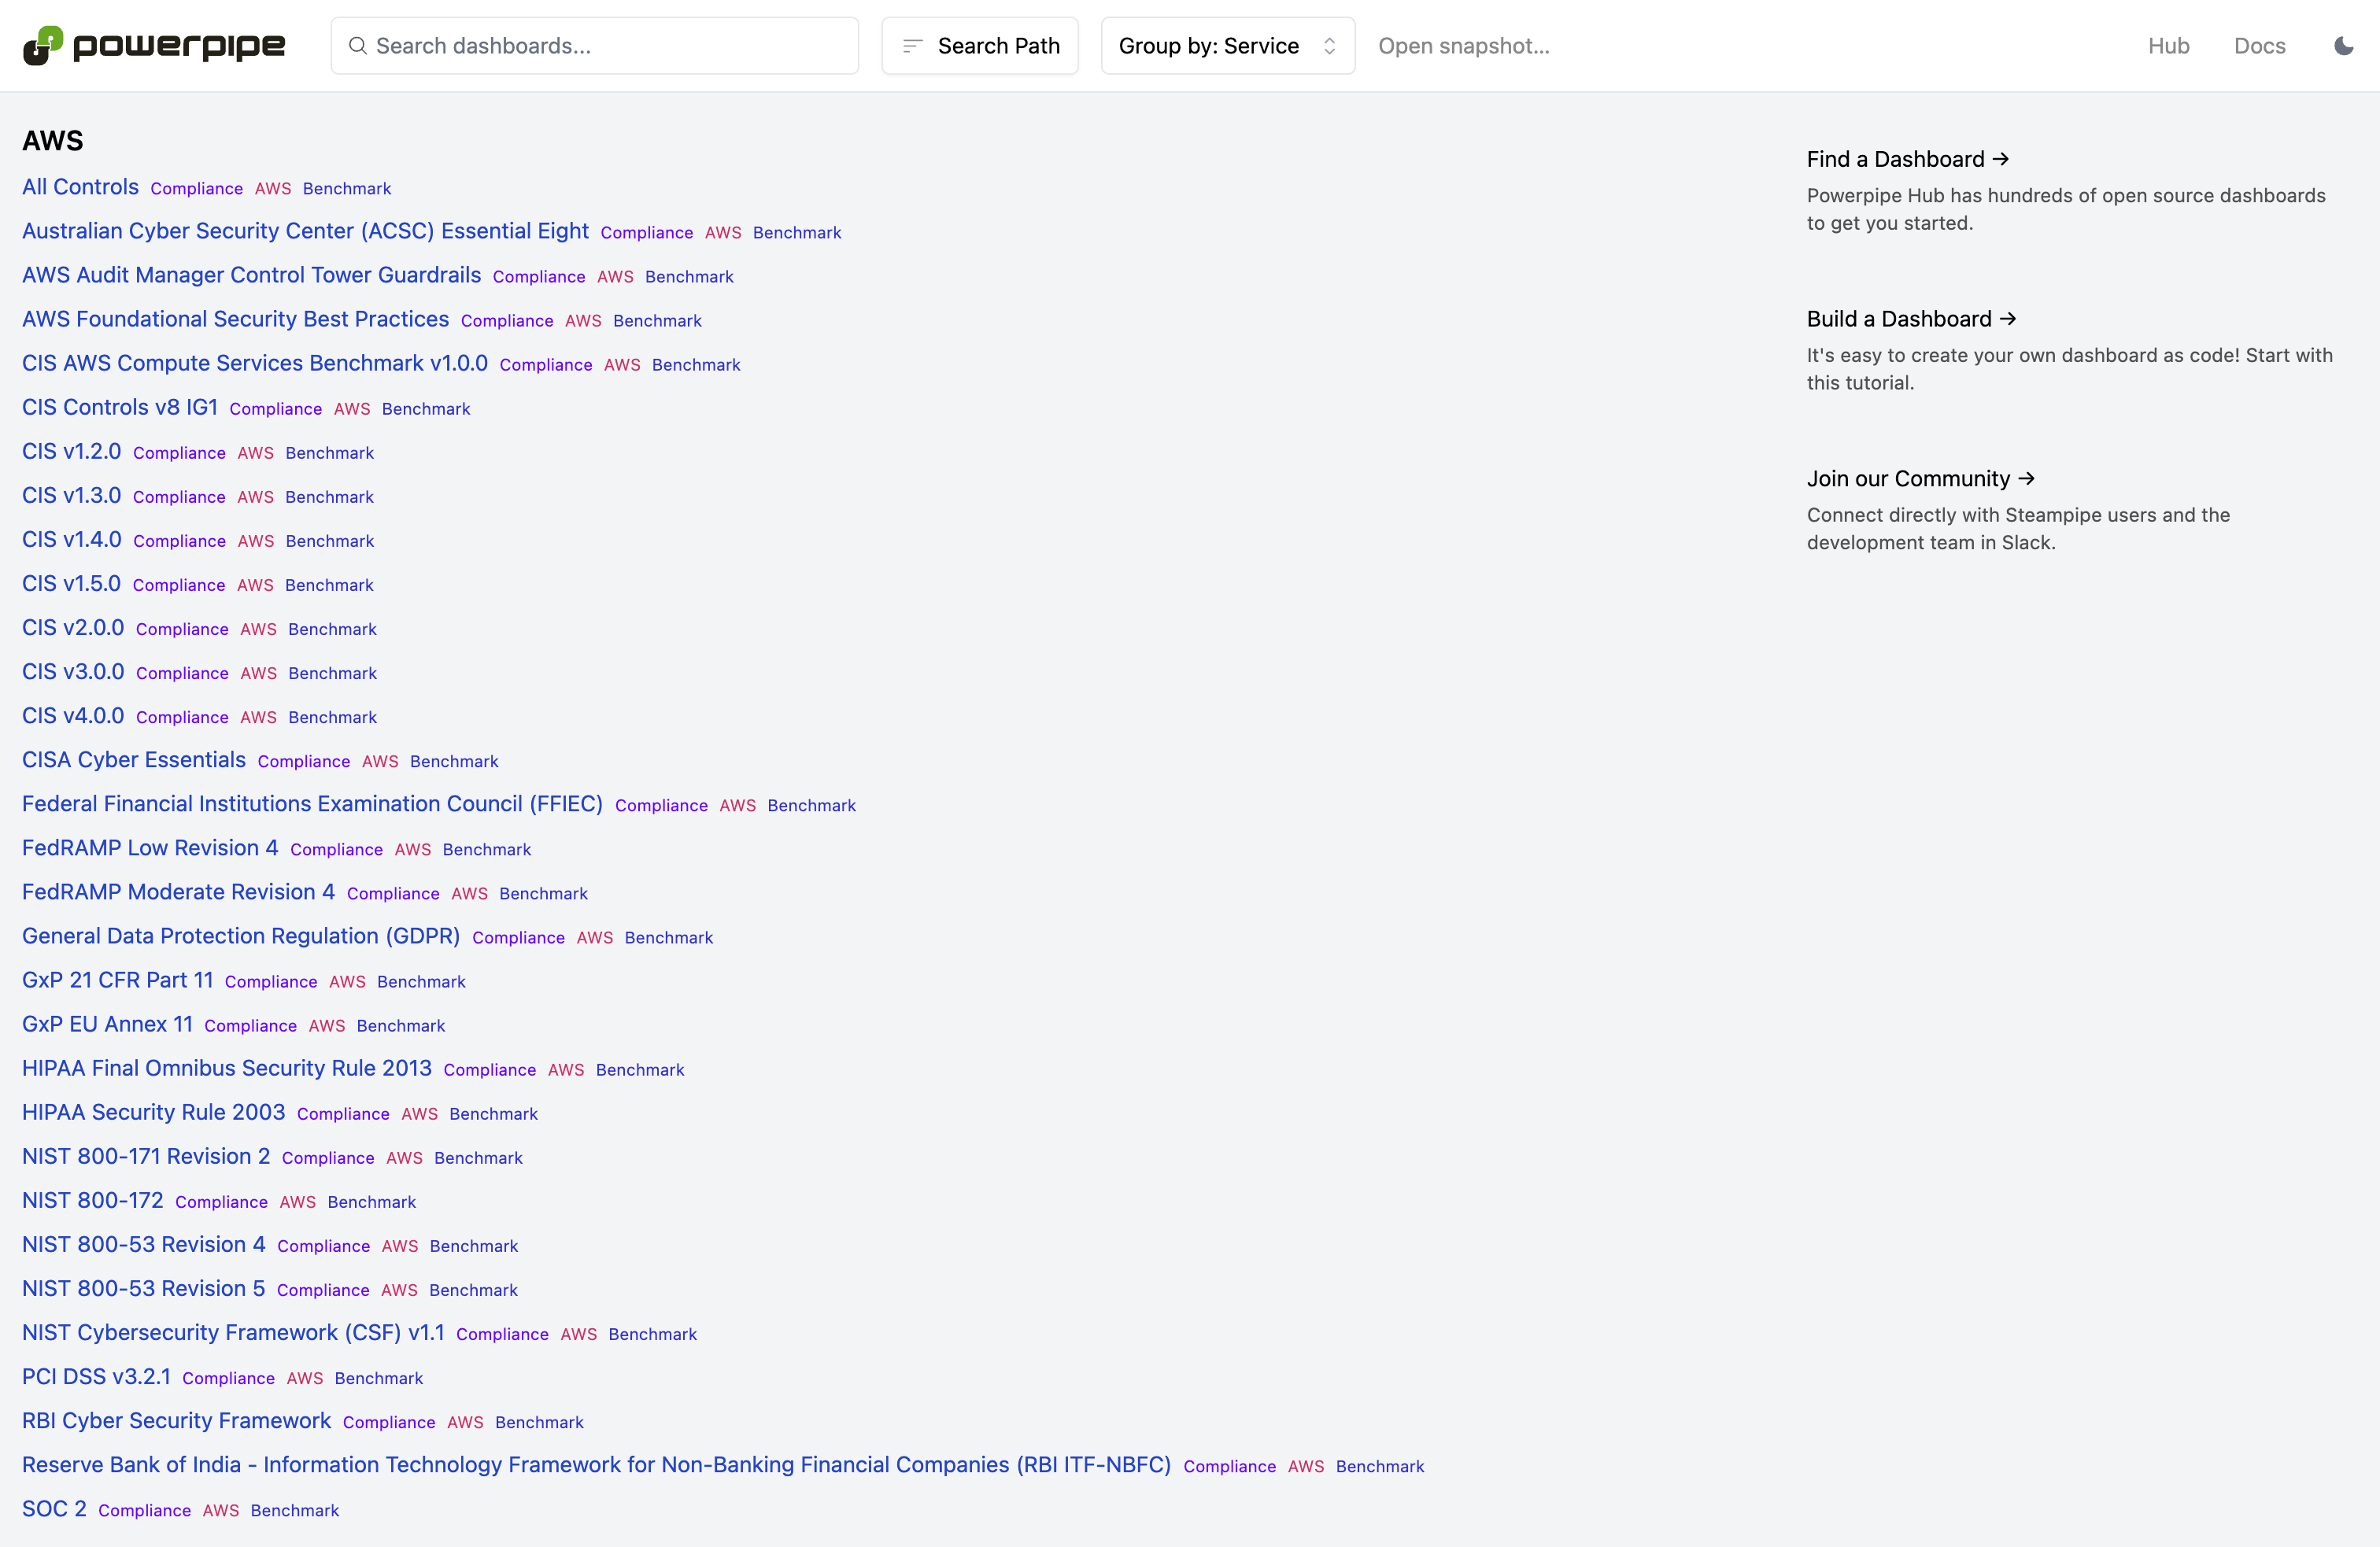Click the Group by chevron arrows
The width and height of the screenshot is (2380, 1547).
tap(1329, 46)
